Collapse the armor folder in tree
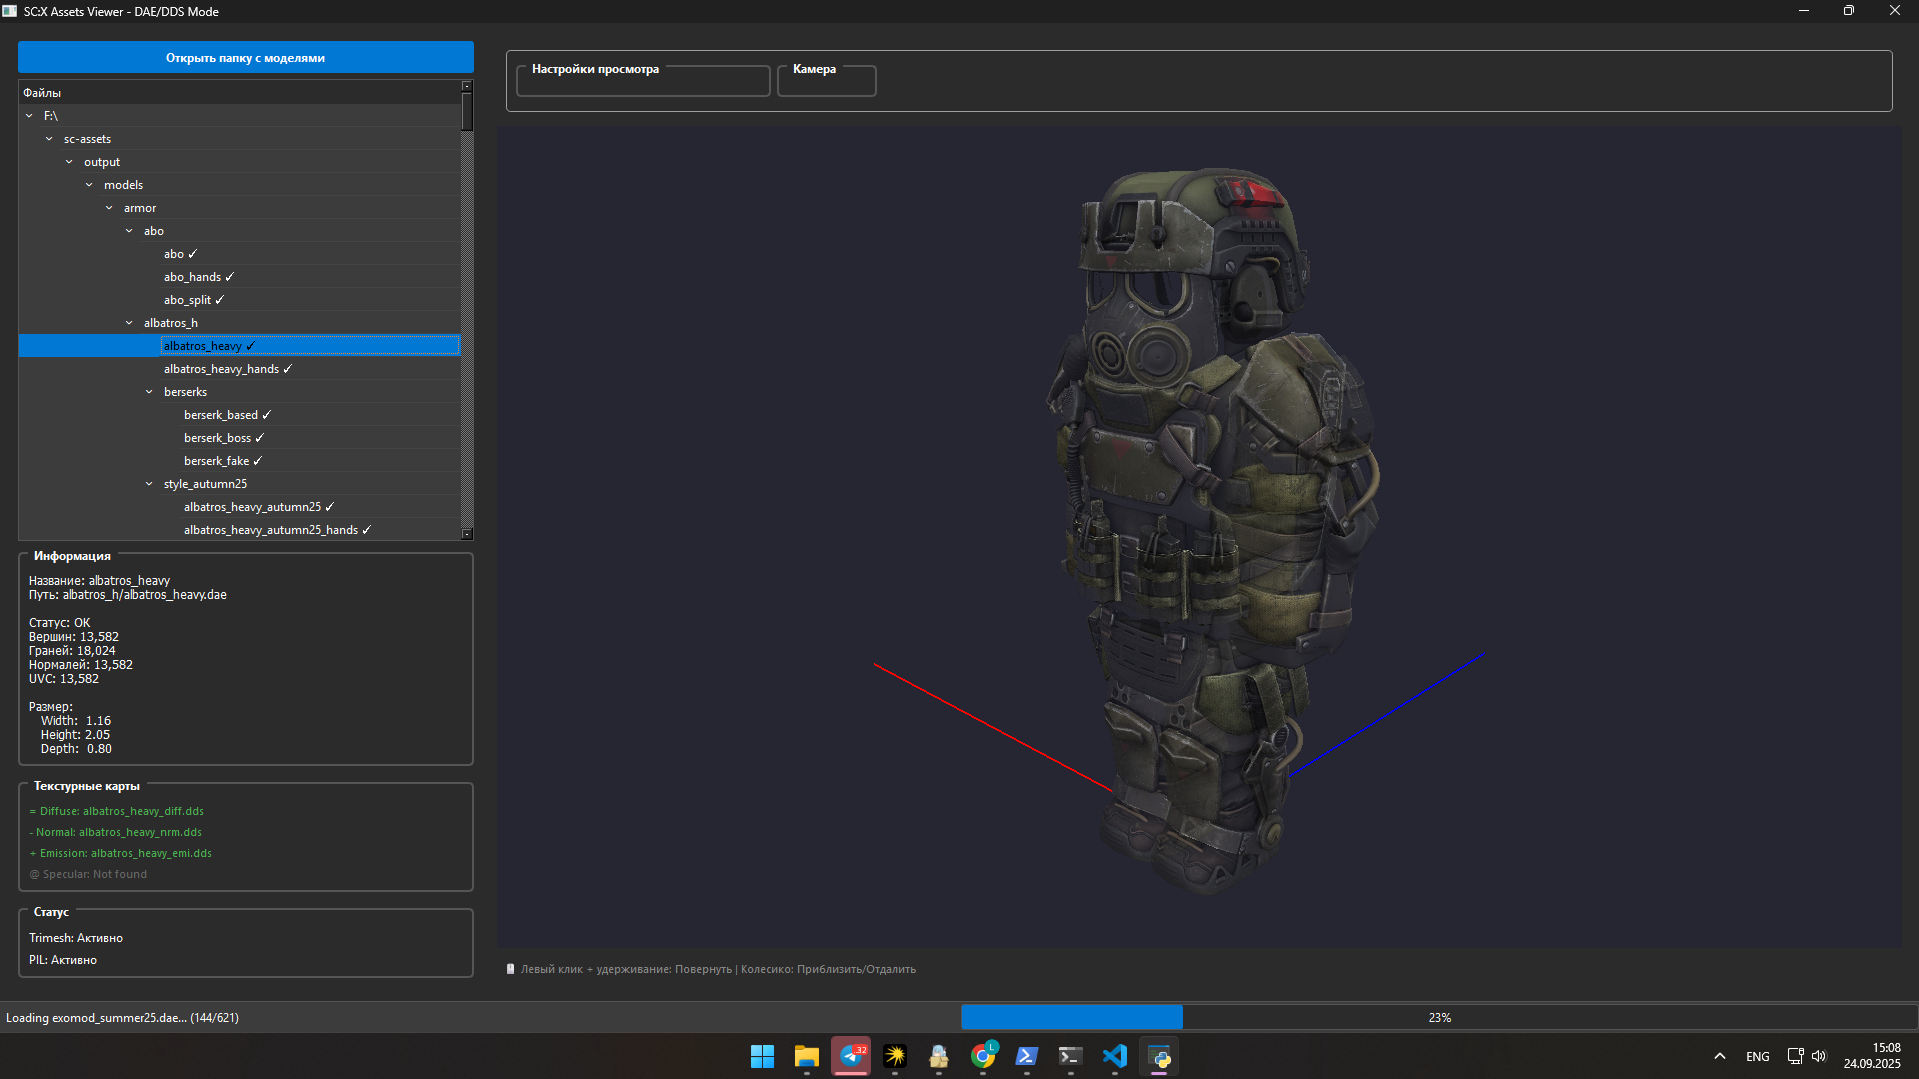This screenshot has height=1079, width=1919. pyautogui.click(x=109, y=208)
